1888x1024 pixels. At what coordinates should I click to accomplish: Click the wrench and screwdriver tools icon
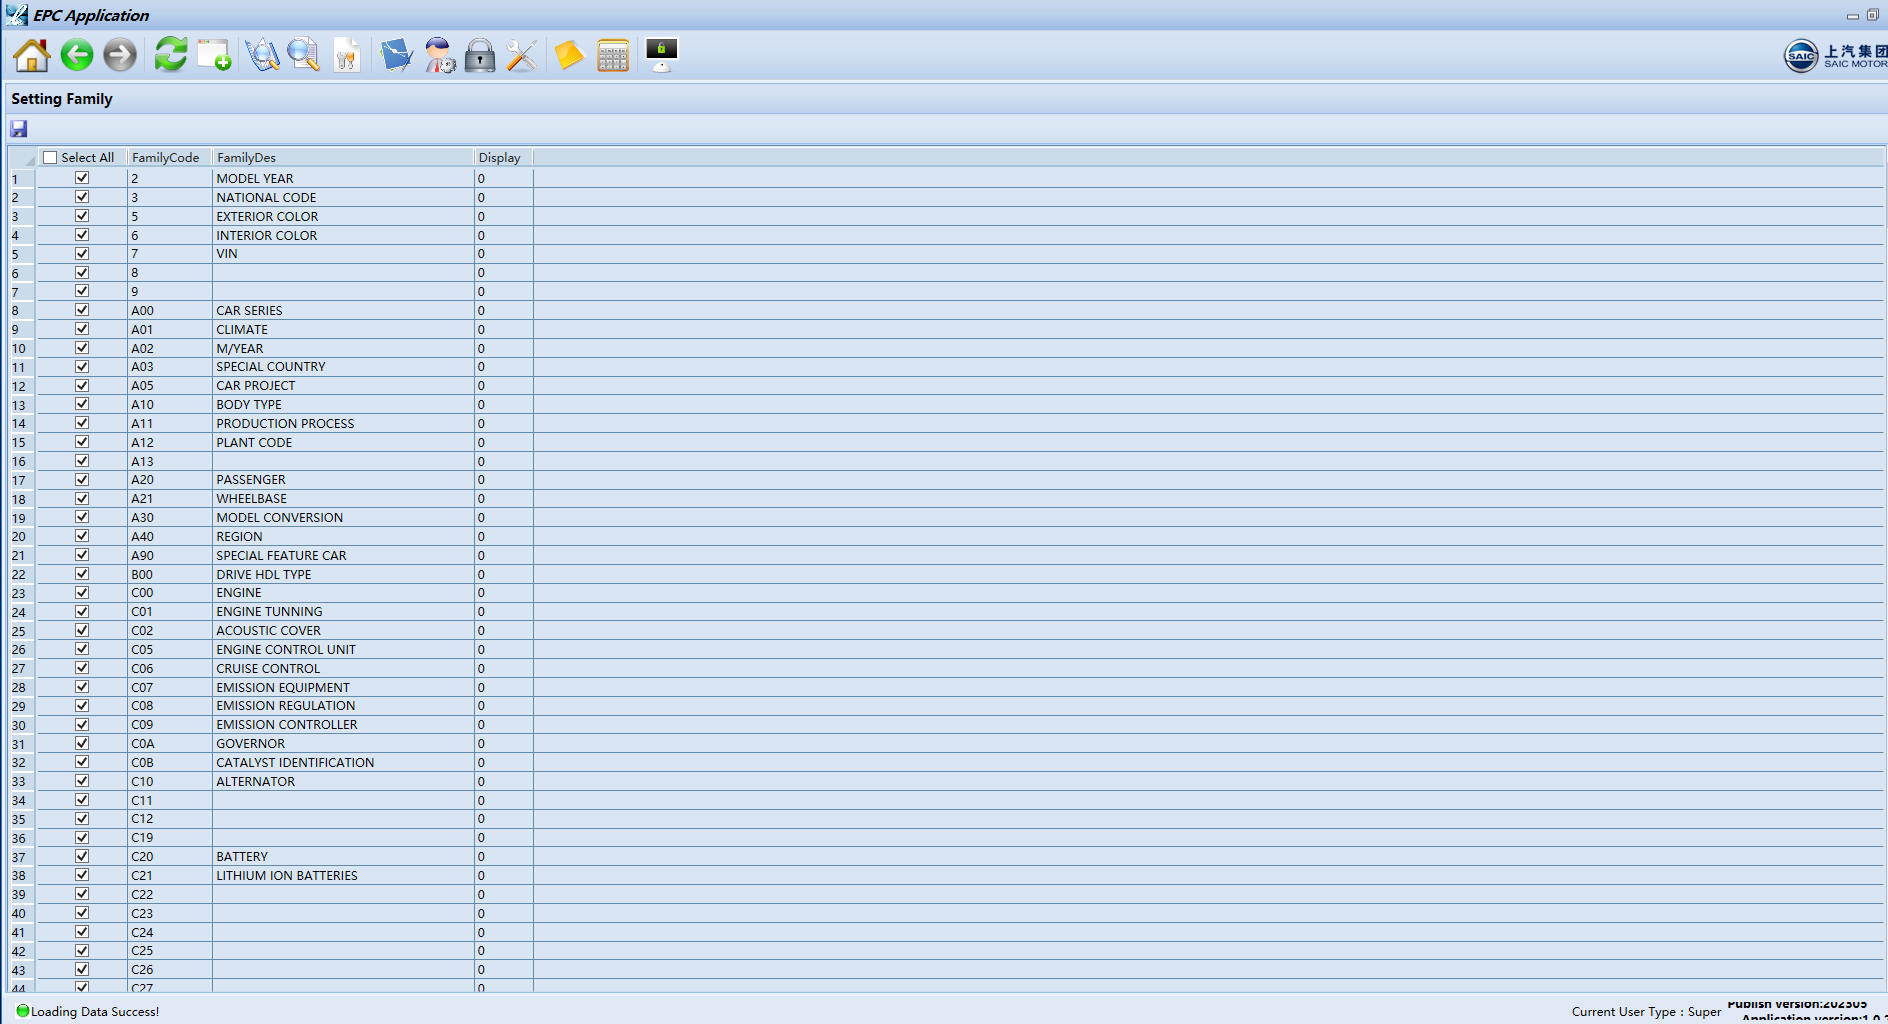point(521,56)
